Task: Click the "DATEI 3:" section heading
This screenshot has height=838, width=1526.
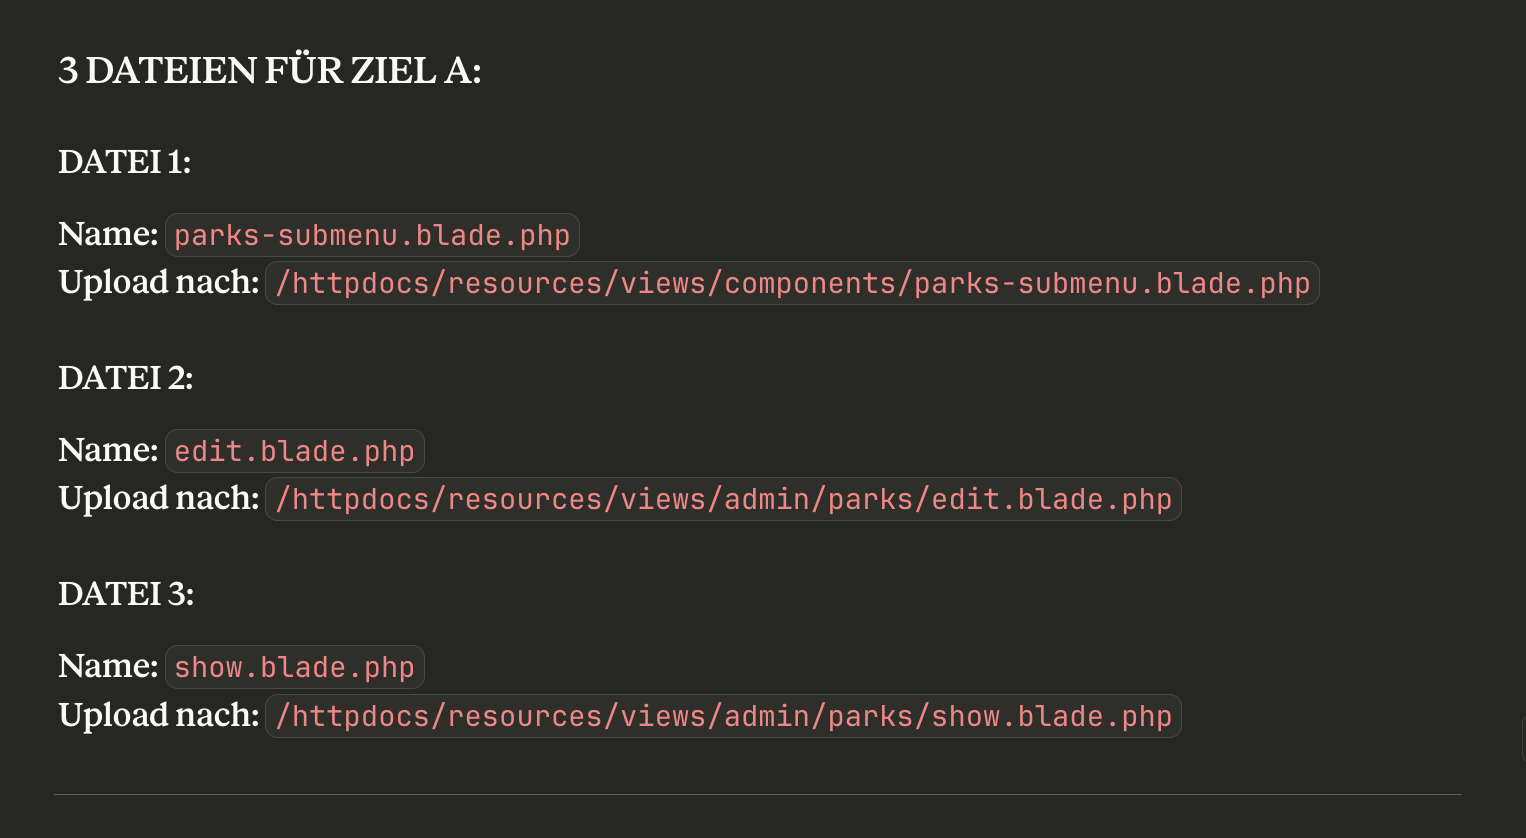Action: click(x=125, y=594)
